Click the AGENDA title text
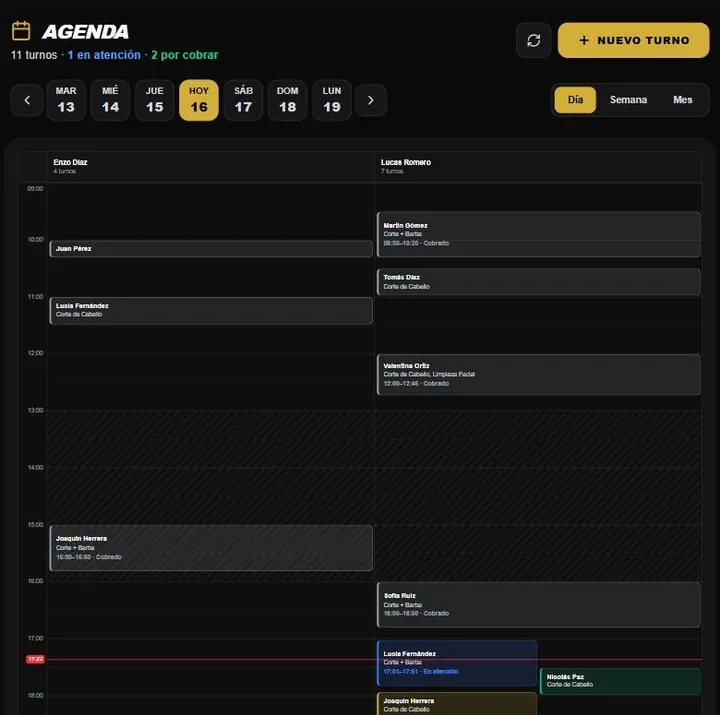Image resolution: width=720 pixels, height=715 pixels. coord(85,32)
